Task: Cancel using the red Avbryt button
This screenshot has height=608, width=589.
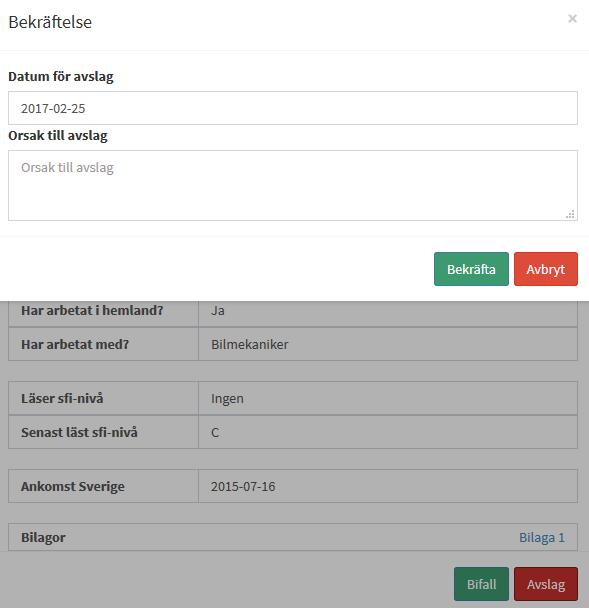Action: coord(546,269)
